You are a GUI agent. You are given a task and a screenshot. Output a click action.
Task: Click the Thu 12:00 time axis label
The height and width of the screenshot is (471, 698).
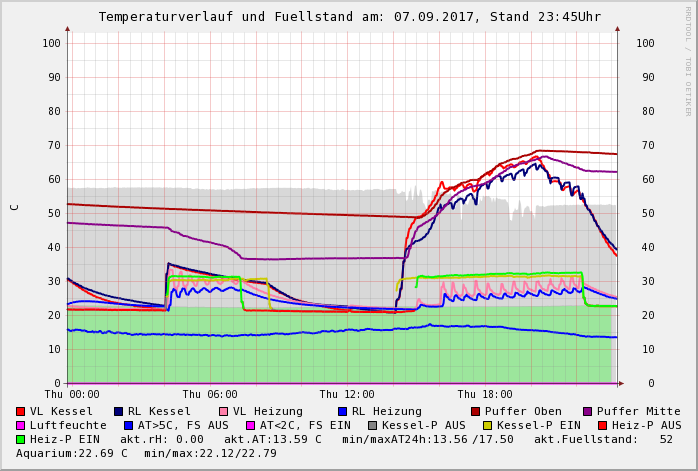click(x=347, y=394)
